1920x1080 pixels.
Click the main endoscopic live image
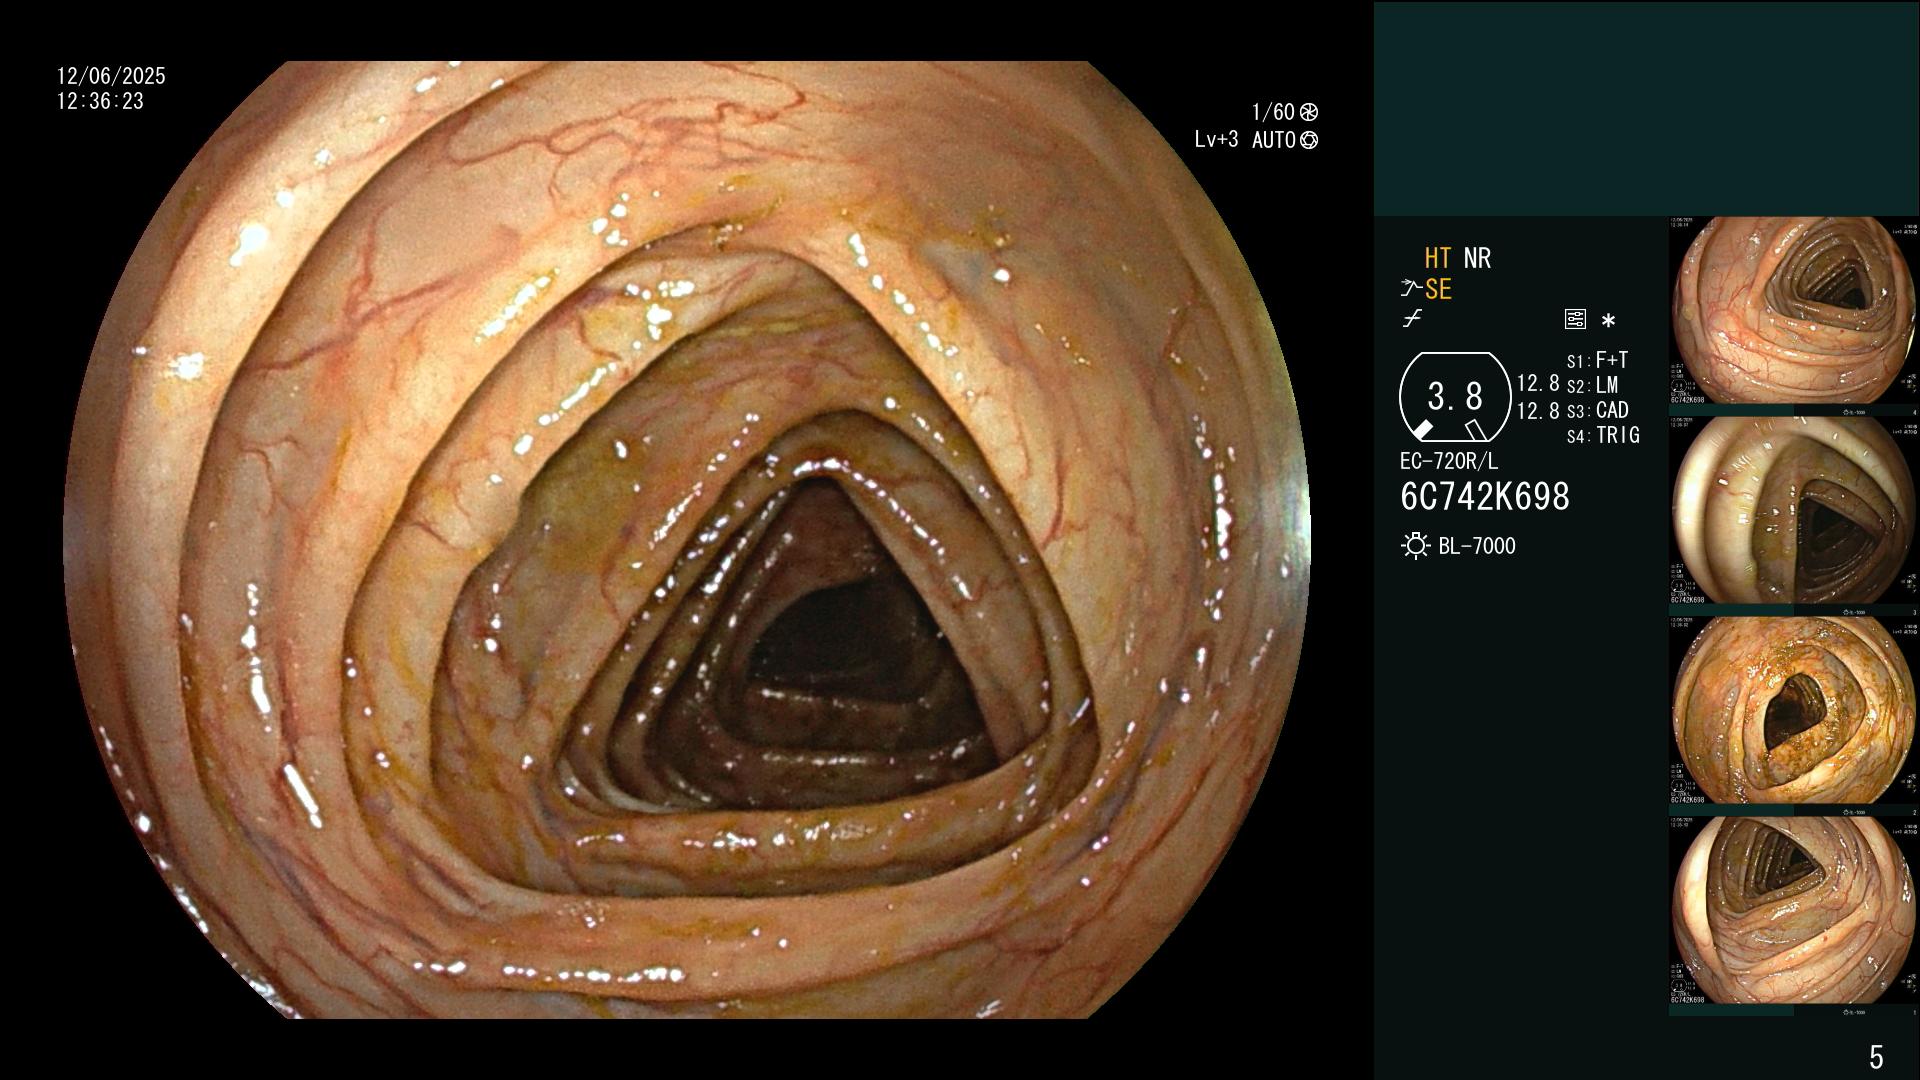point(686,540)
